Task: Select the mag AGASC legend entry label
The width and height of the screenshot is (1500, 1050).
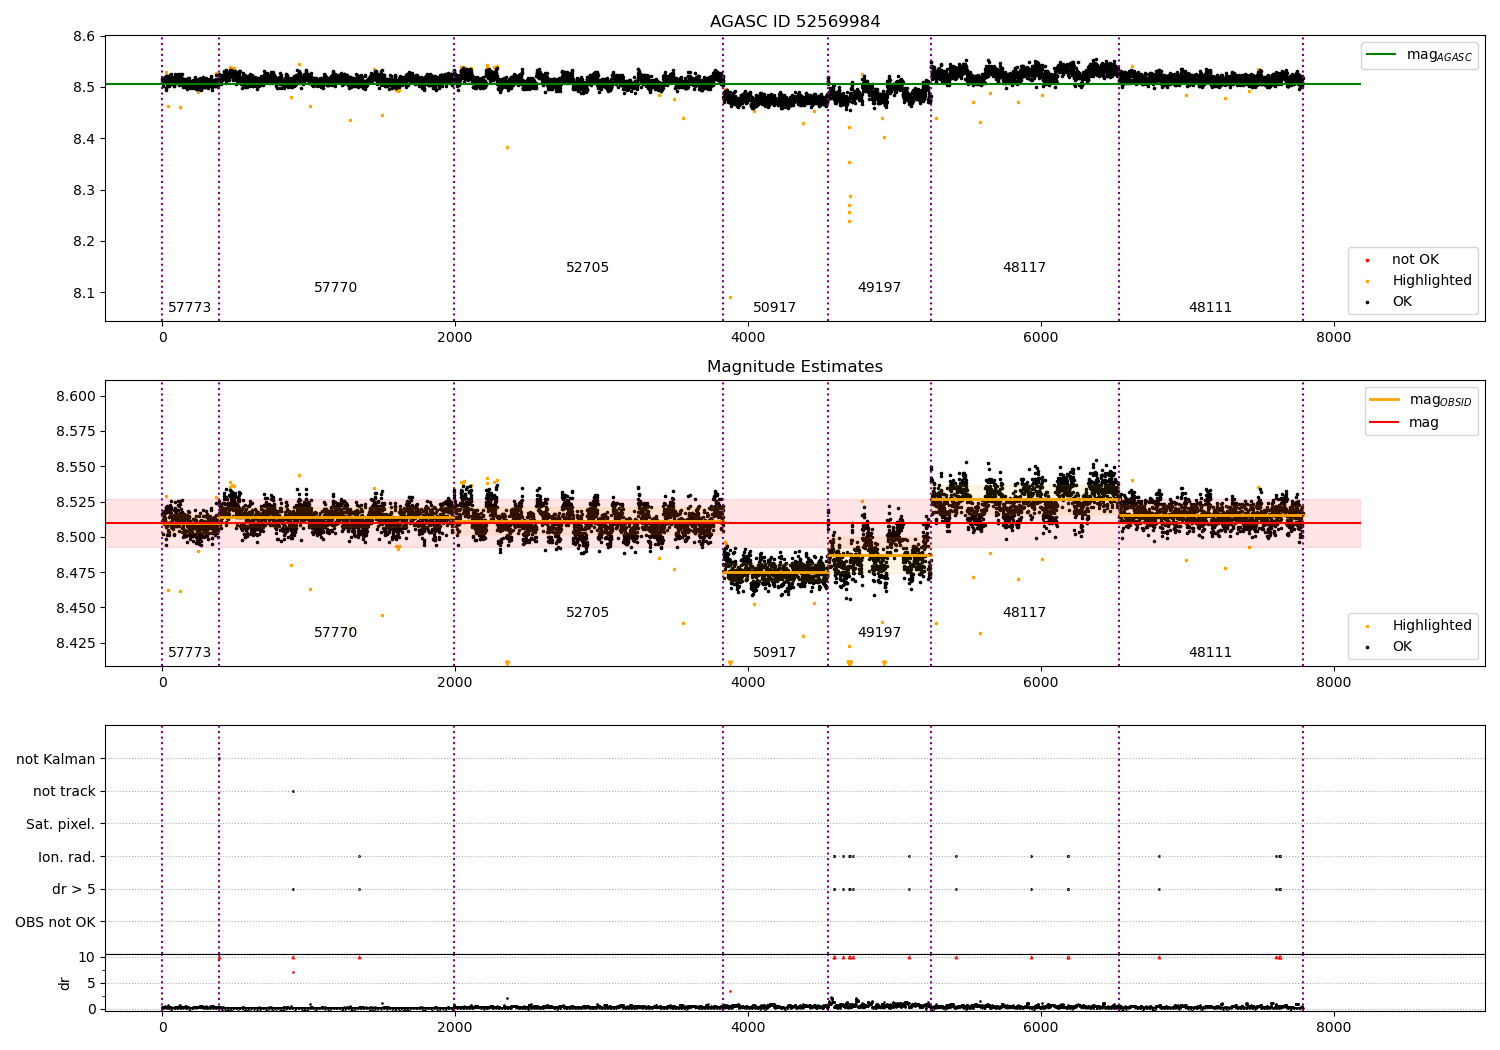Action: point(1439,55)
